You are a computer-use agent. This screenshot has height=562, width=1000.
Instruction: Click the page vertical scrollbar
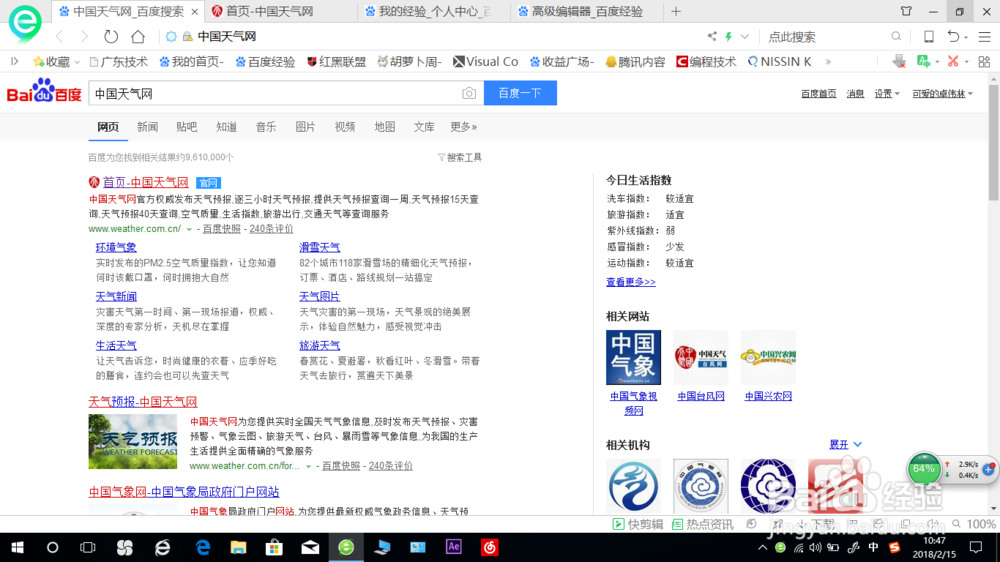[994, 144]
